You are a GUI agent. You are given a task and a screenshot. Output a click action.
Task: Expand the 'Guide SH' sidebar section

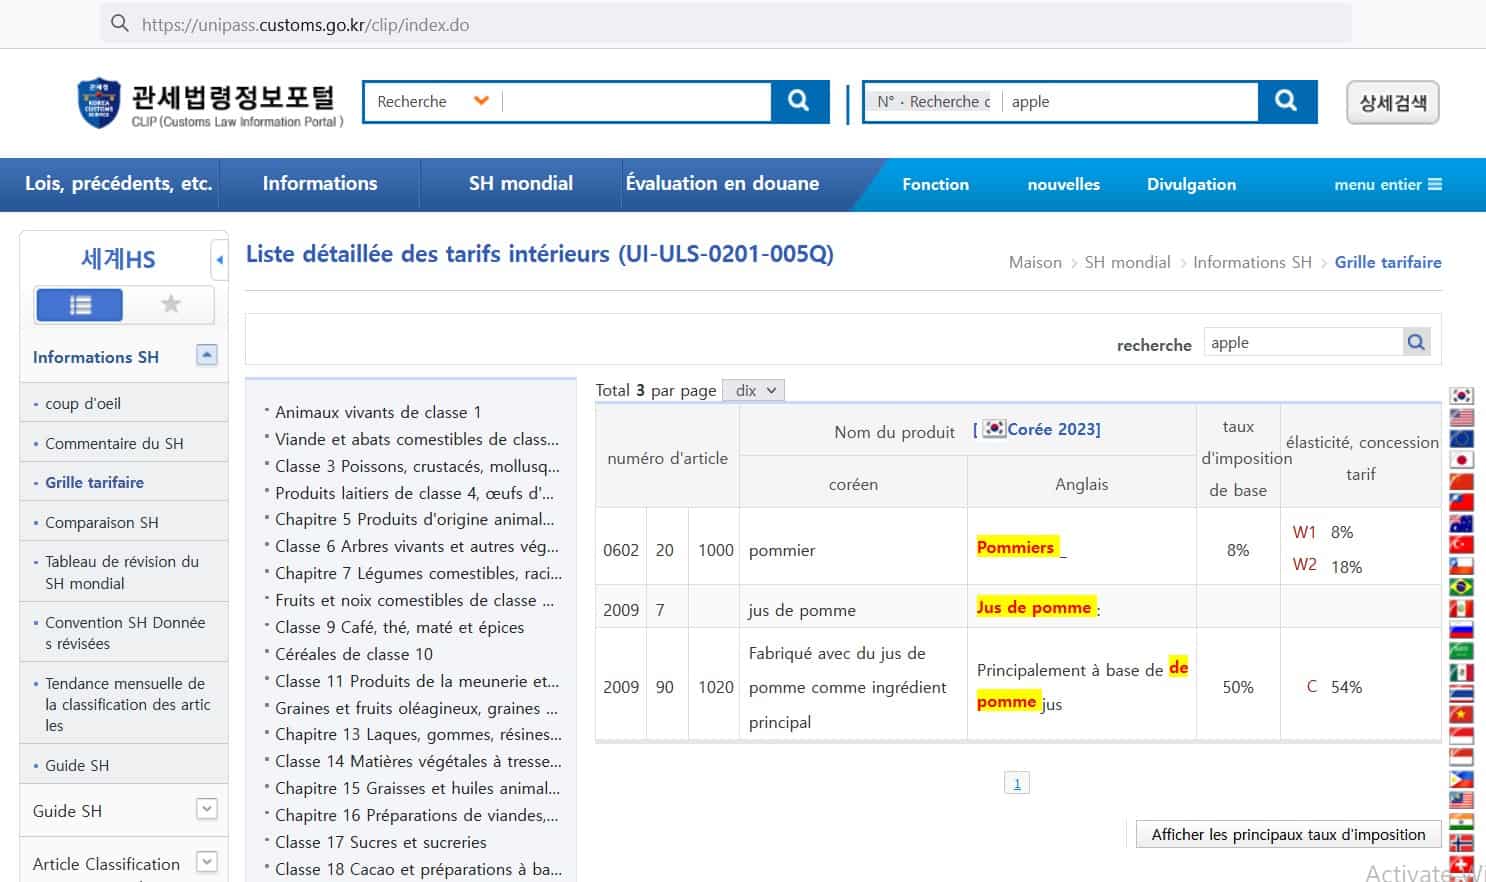tap(207, 810)
